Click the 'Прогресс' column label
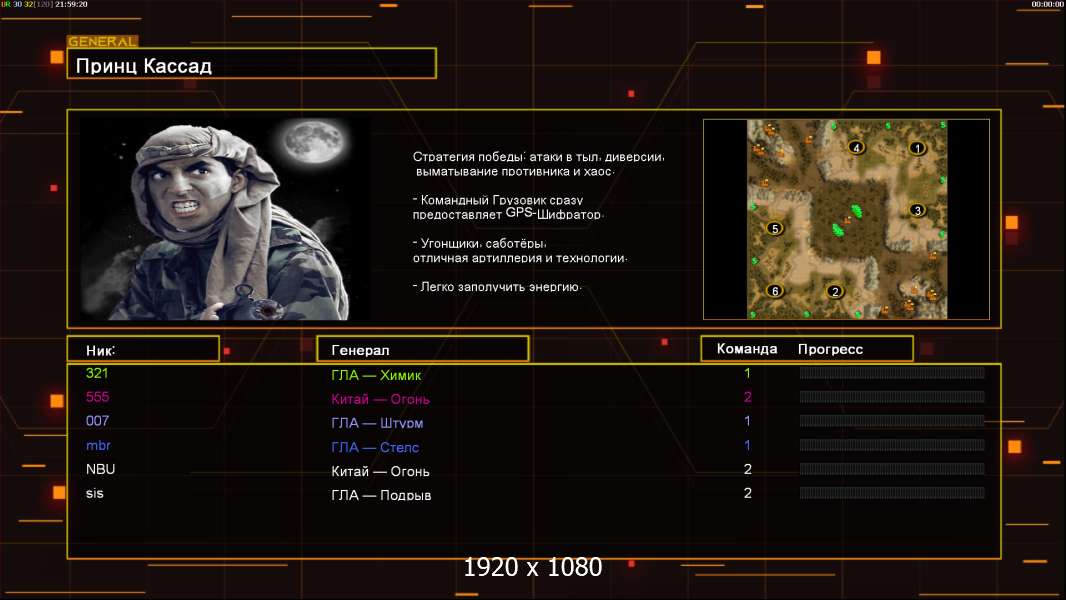Image resolution: width=1066 pixels, height=600 pixels. click(x=830, y=349)
